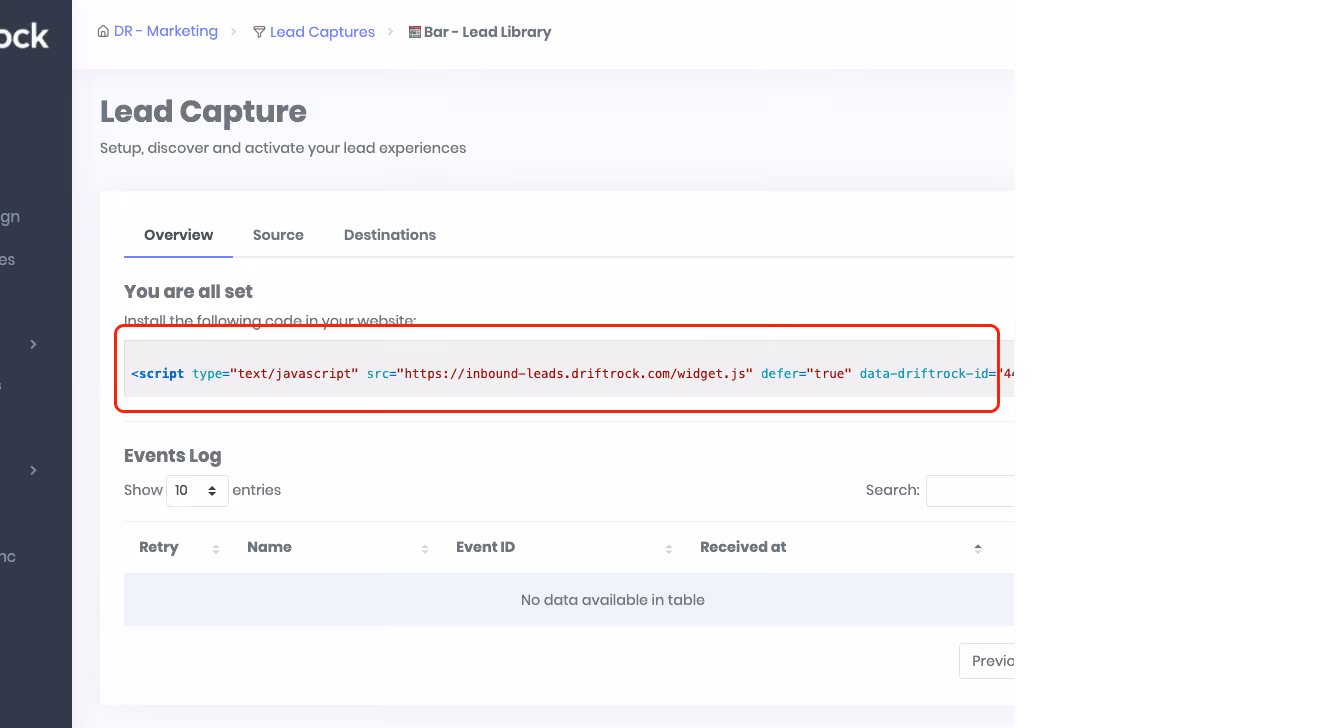The width and height of the screenshot is (1328, 728).
Task: Select the 'Bar - Lead Library' breadcrumb text
Action: point(487,32)
